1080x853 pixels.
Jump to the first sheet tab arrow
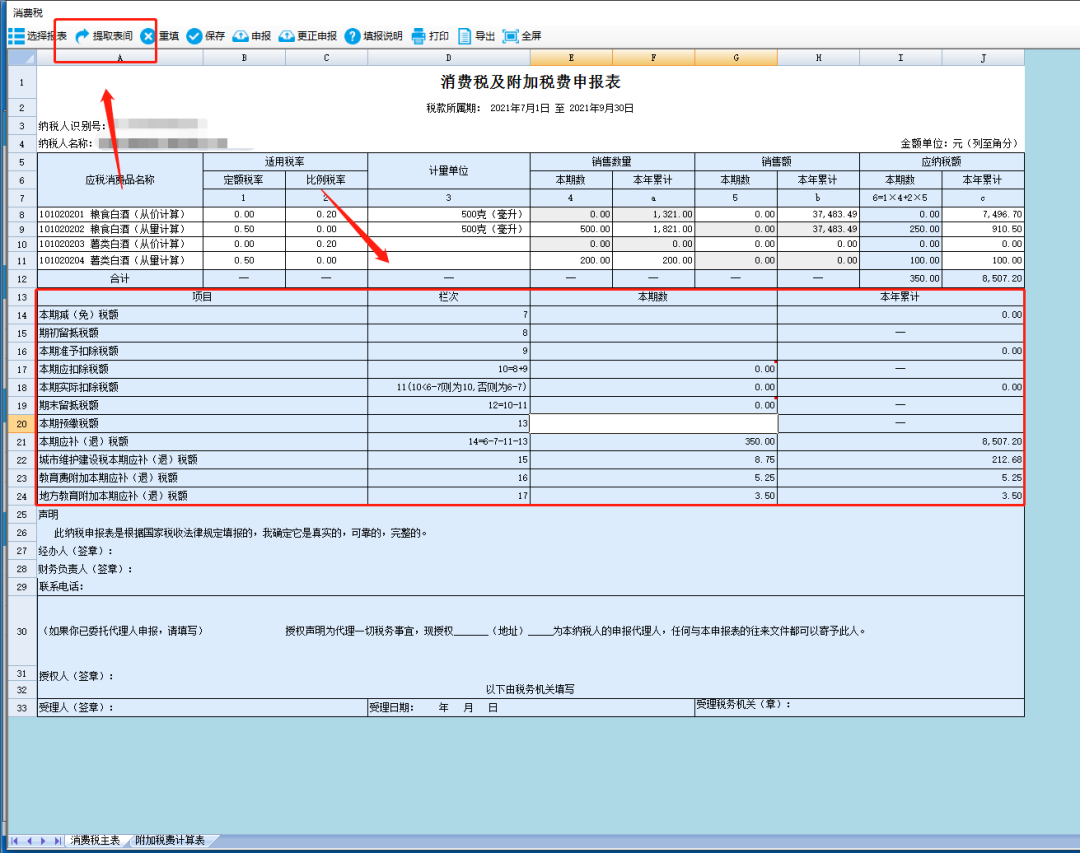pos(14,841)
